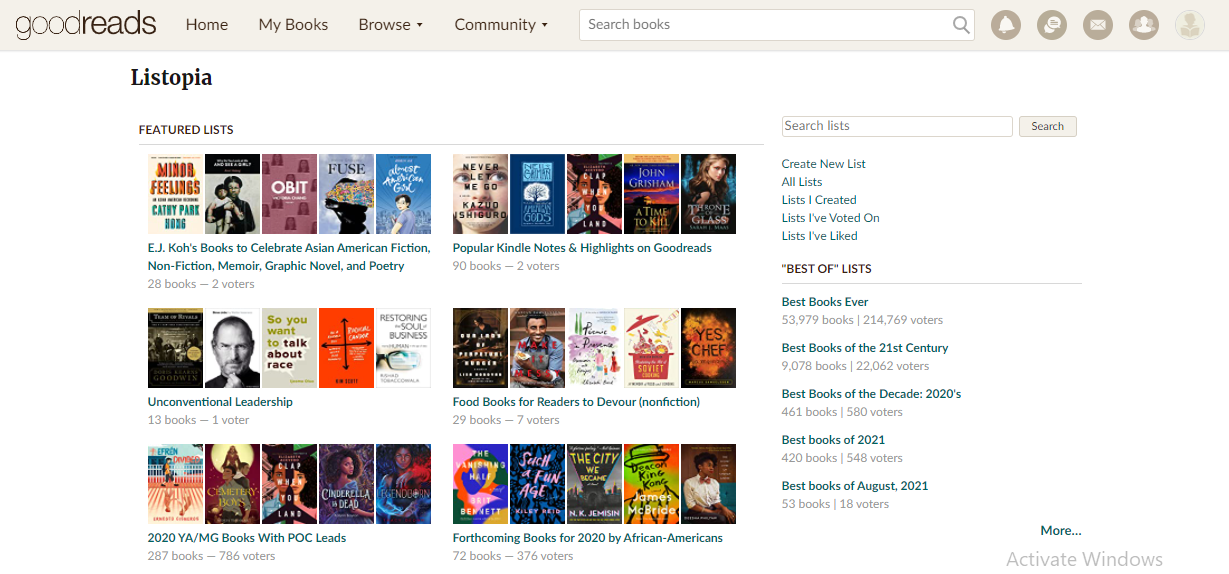This screenshot has width=1229, height=574.
Task: Click the Deacon King Kong cover
Action: [x=651, y=484]
